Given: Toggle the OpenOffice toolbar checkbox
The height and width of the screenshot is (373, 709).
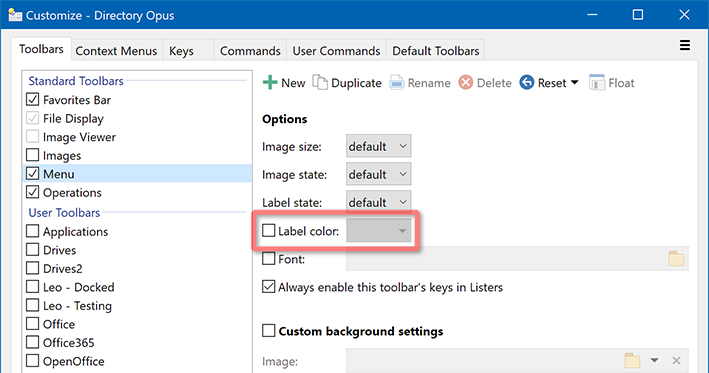Looking at the screenshot, I should pos(33,361).
